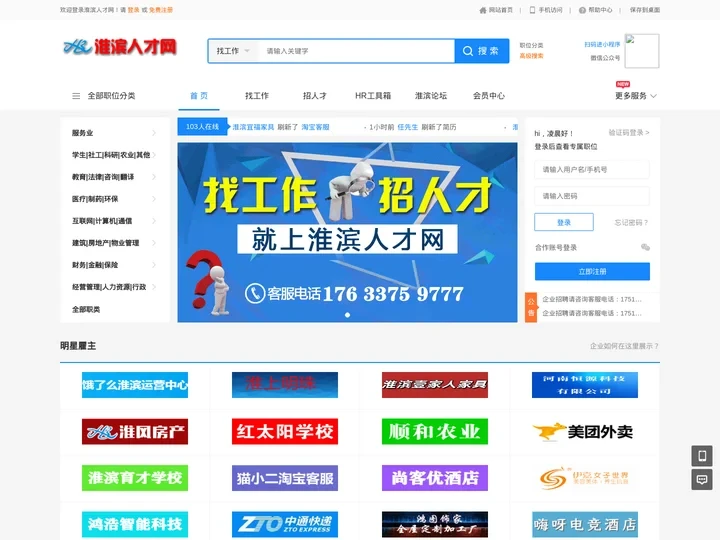
Task: Focus the username/phone input field
Action: (592, 169)
